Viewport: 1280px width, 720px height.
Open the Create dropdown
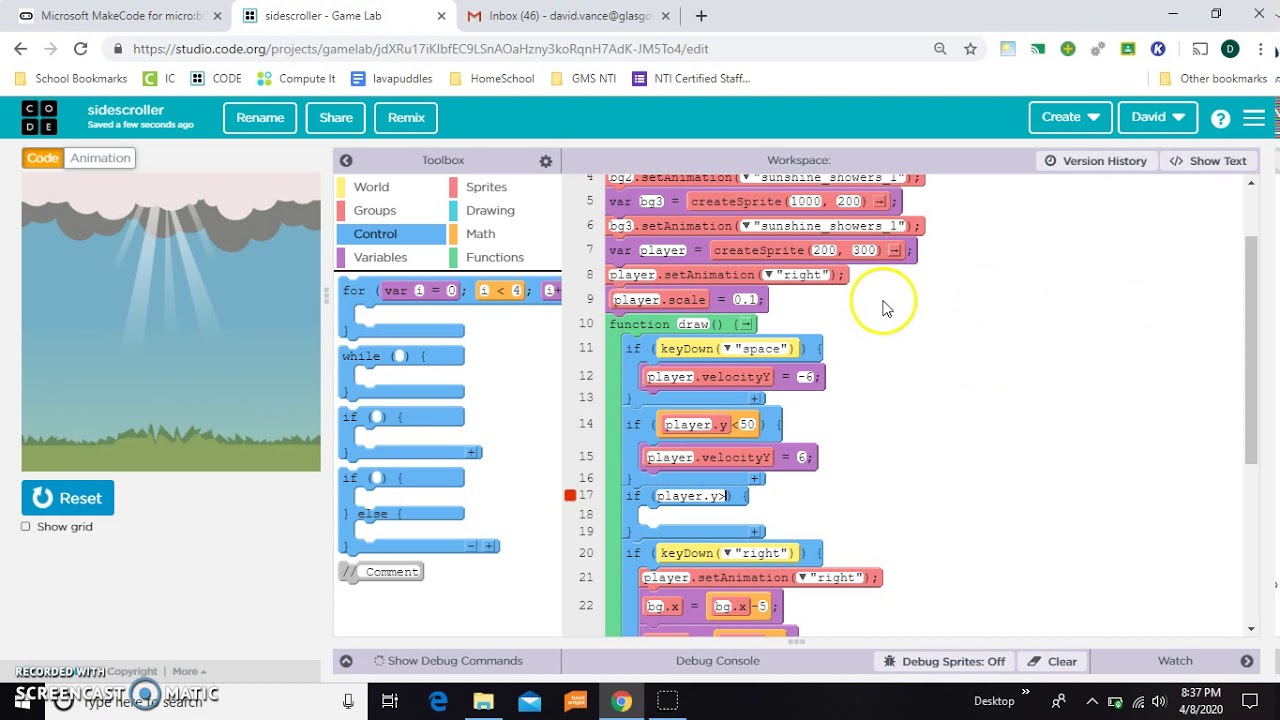(1070, 117)
